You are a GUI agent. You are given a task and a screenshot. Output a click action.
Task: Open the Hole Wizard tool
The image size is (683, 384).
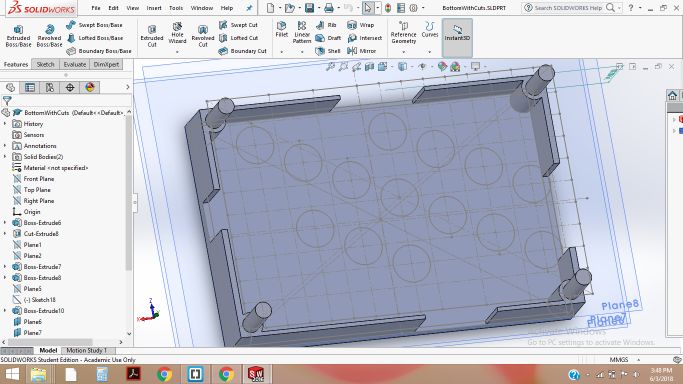pyautogui.click(x=177, y=33)
